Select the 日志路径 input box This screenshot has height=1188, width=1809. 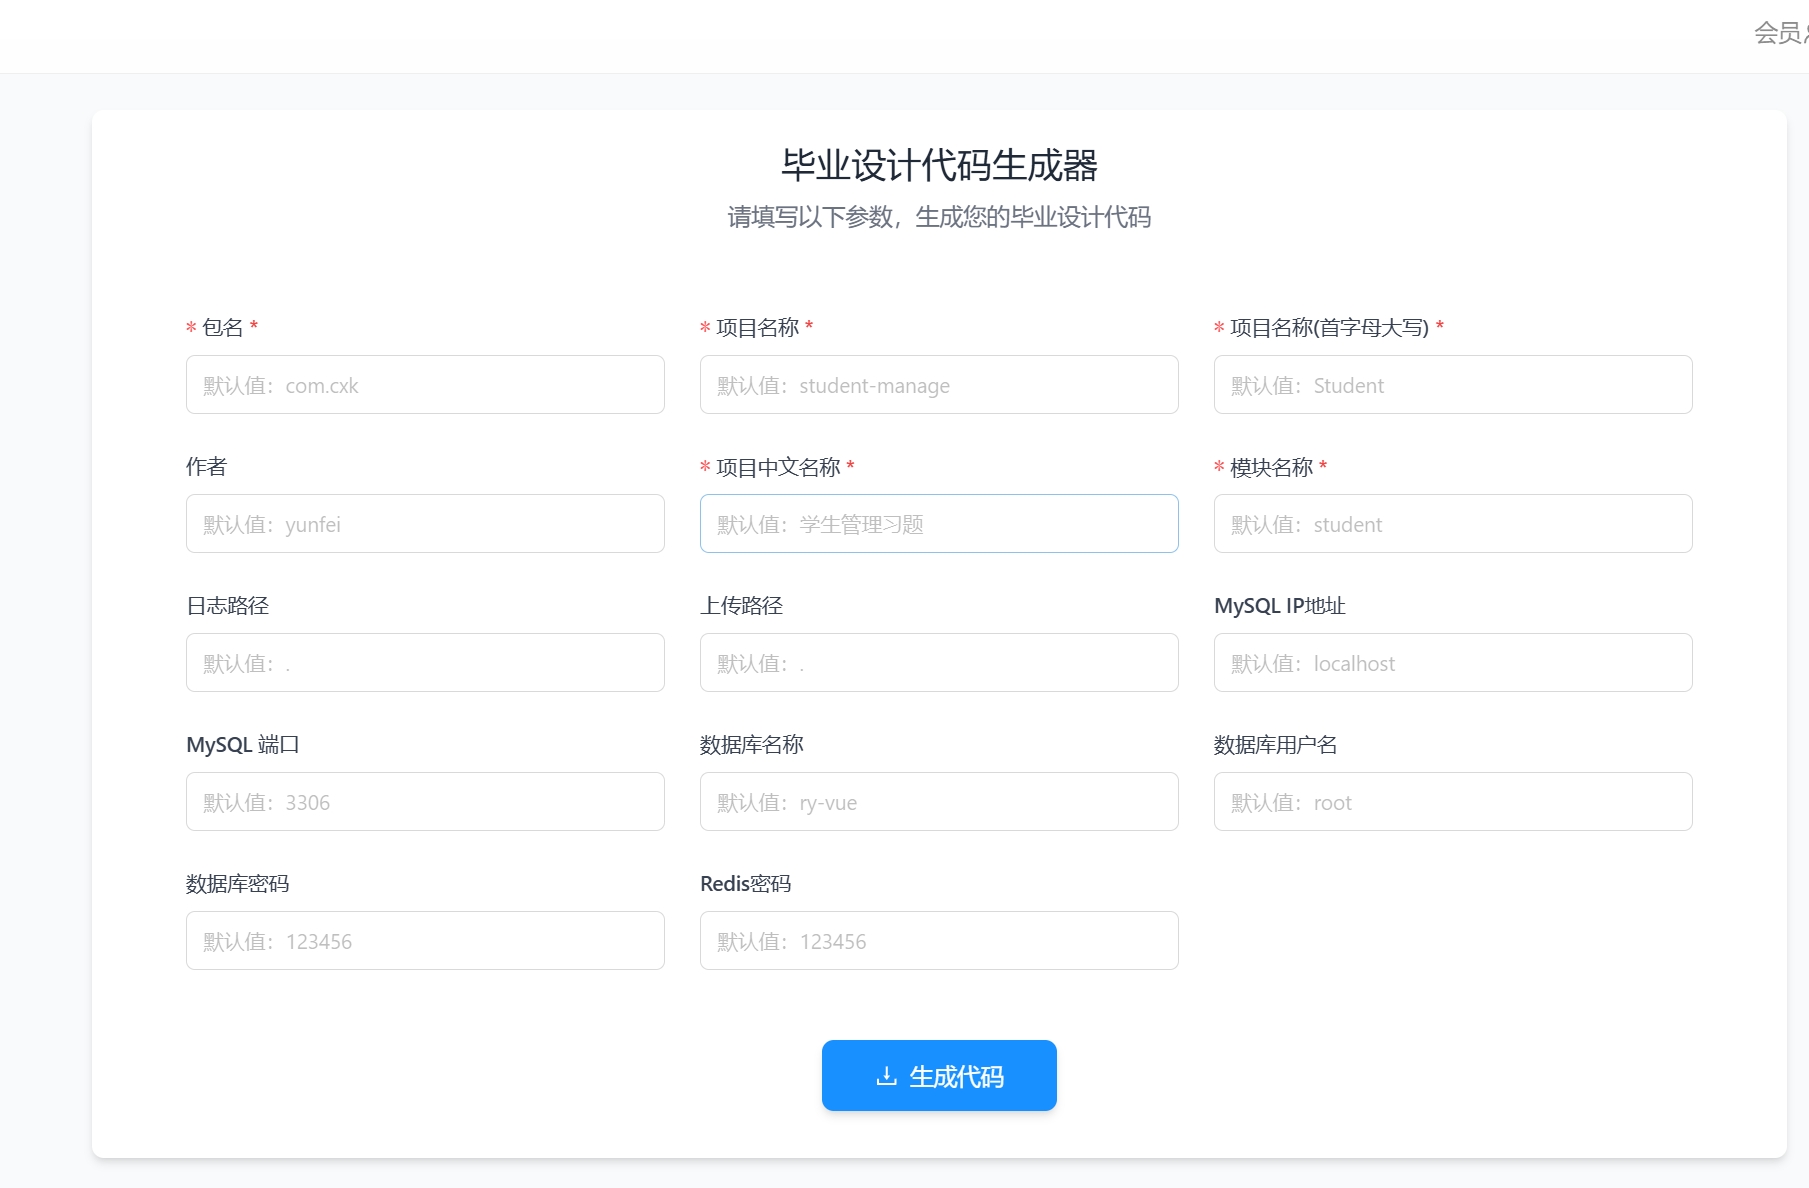[x=425, y=663]
